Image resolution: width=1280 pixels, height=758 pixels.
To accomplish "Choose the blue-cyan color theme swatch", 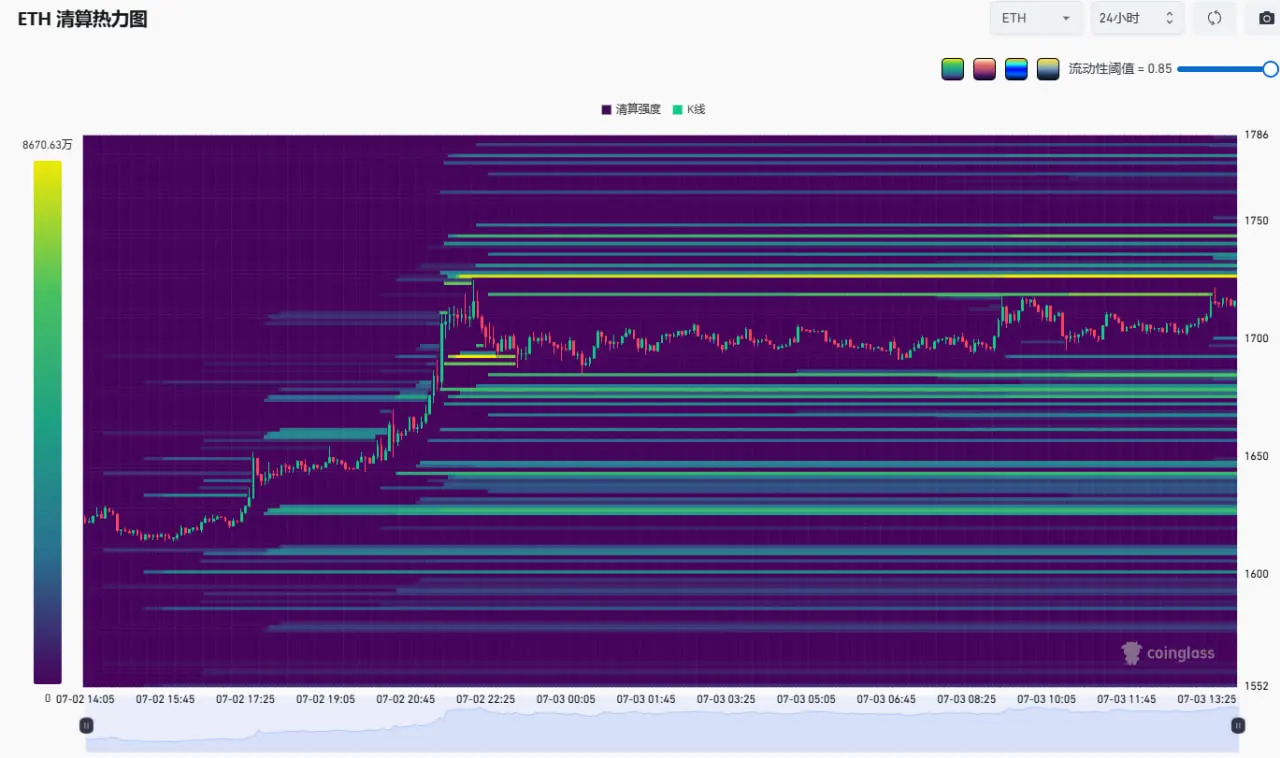I will 1016,69.
